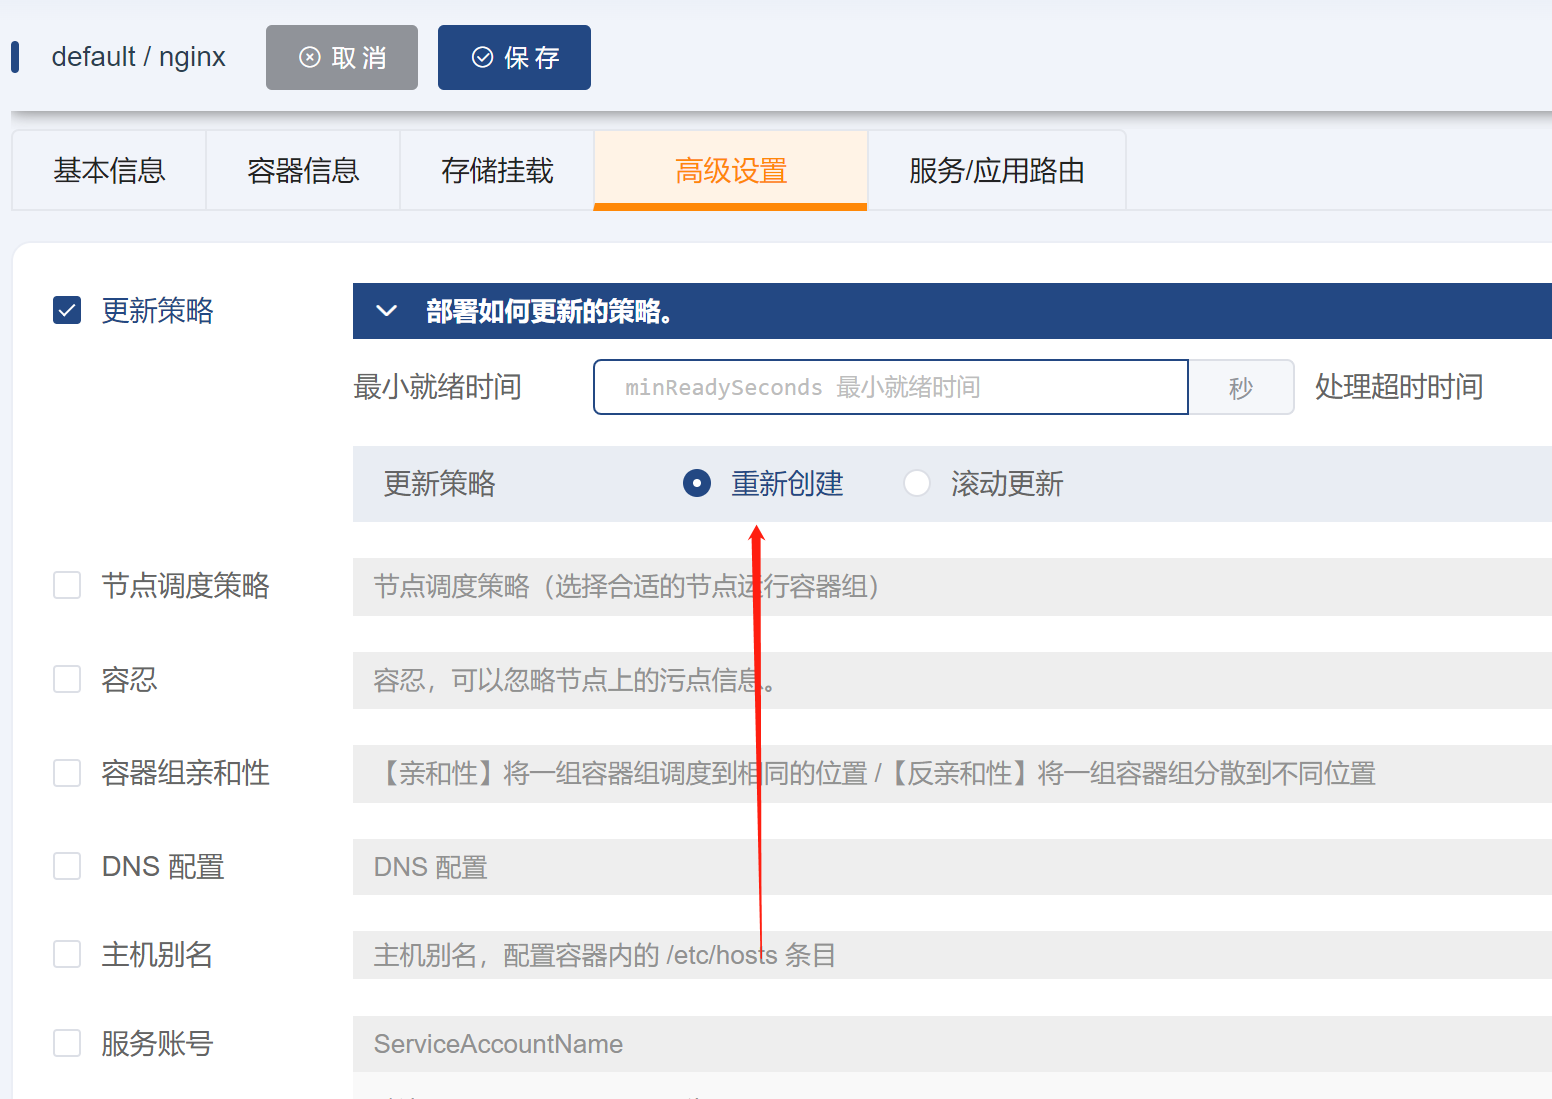Uncheck the 更新策略 checkbox
The width and height of the screenshot is (1552, 1099).
point(66,310)
